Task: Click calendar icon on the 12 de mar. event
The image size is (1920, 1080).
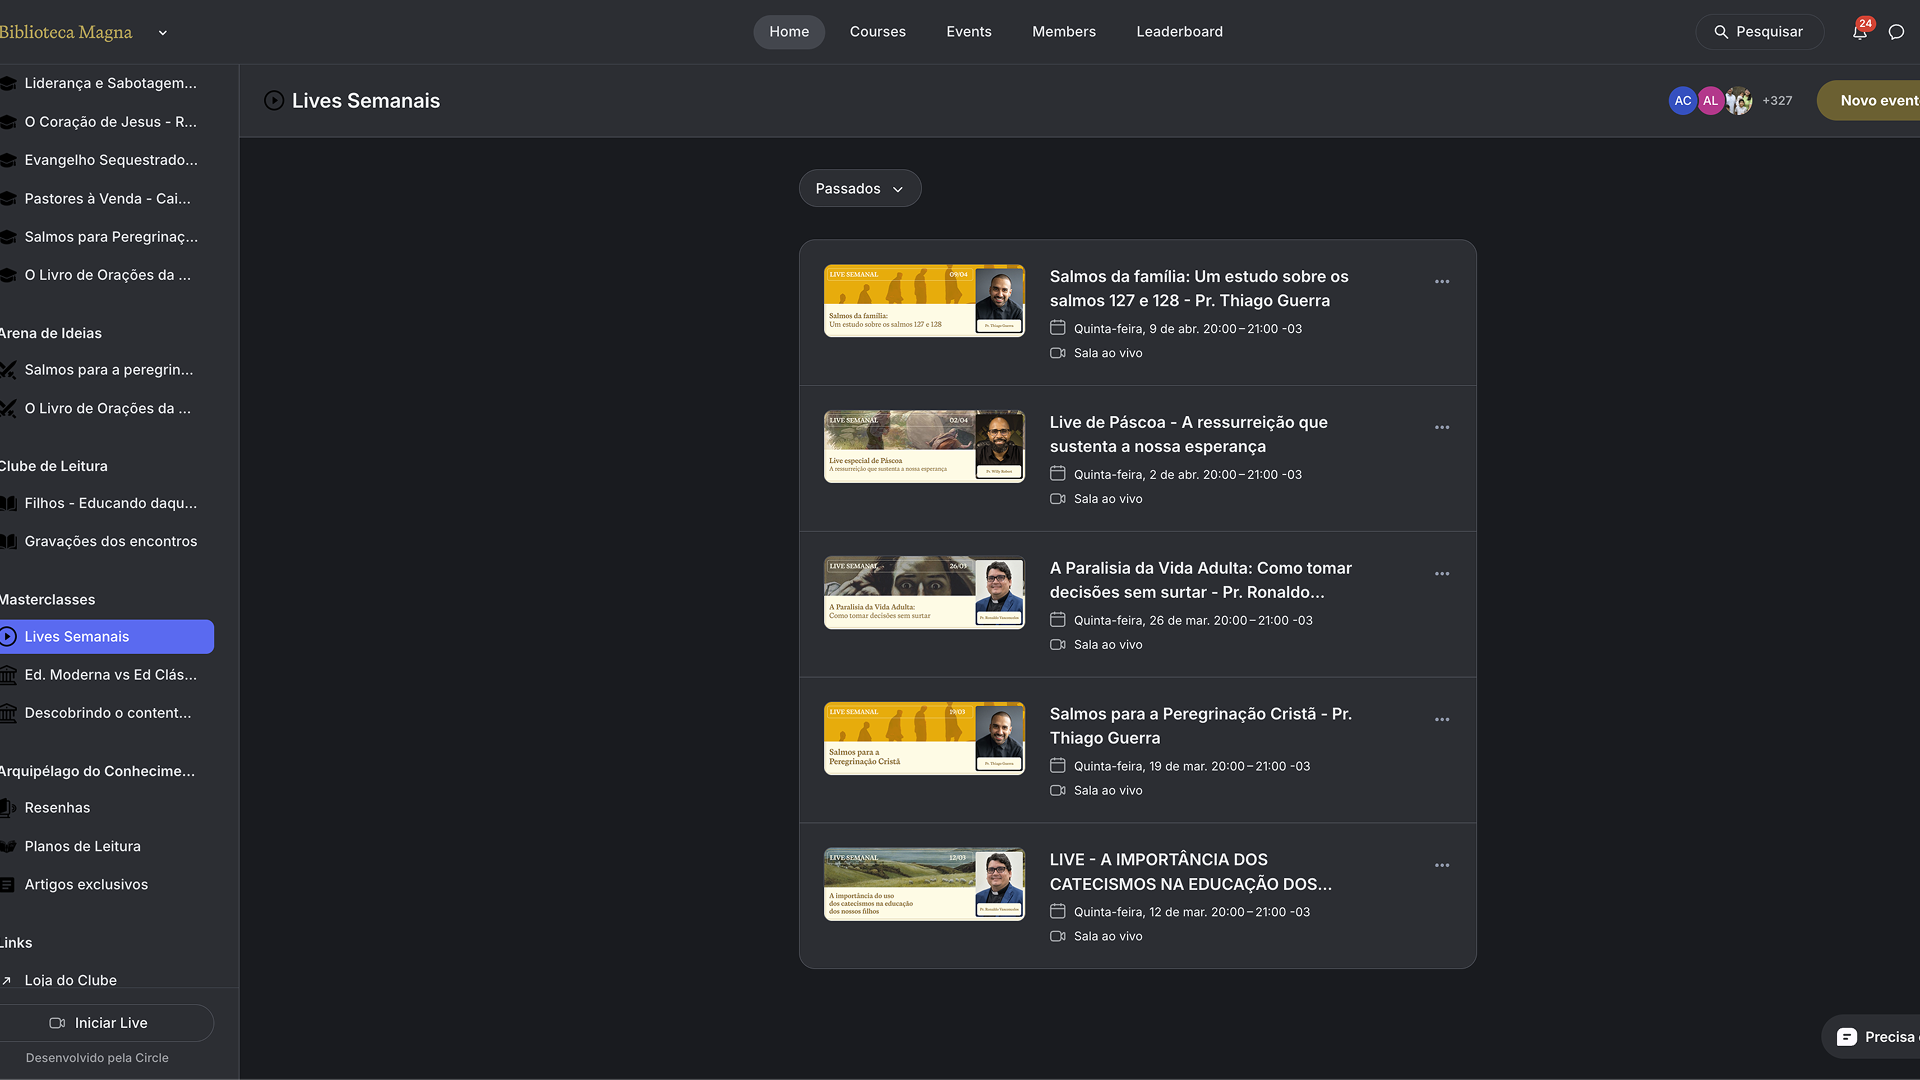Action: (x=1057, y=912)
